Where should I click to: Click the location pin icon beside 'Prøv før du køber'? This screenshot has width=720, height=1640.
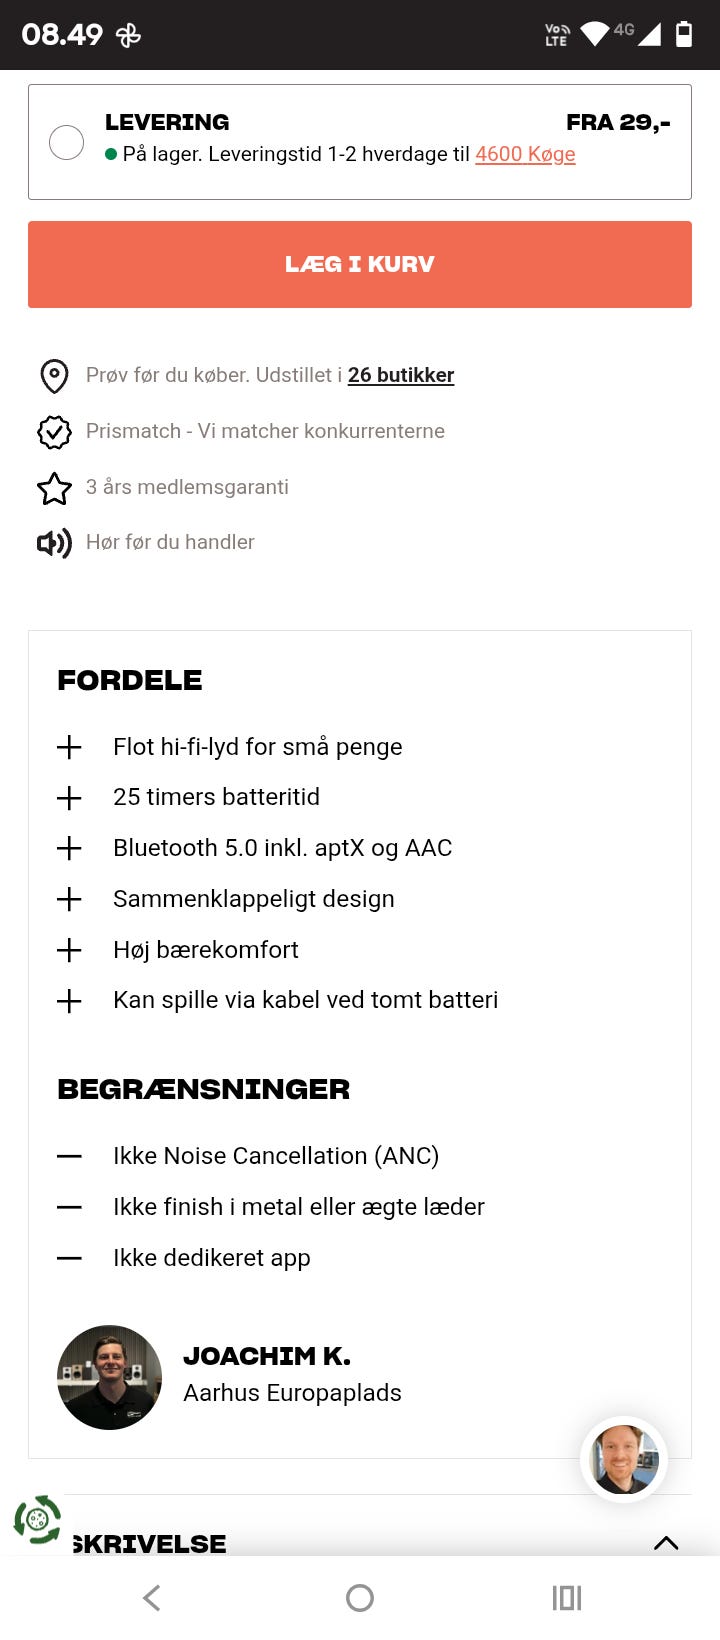(x=54, y=376)
